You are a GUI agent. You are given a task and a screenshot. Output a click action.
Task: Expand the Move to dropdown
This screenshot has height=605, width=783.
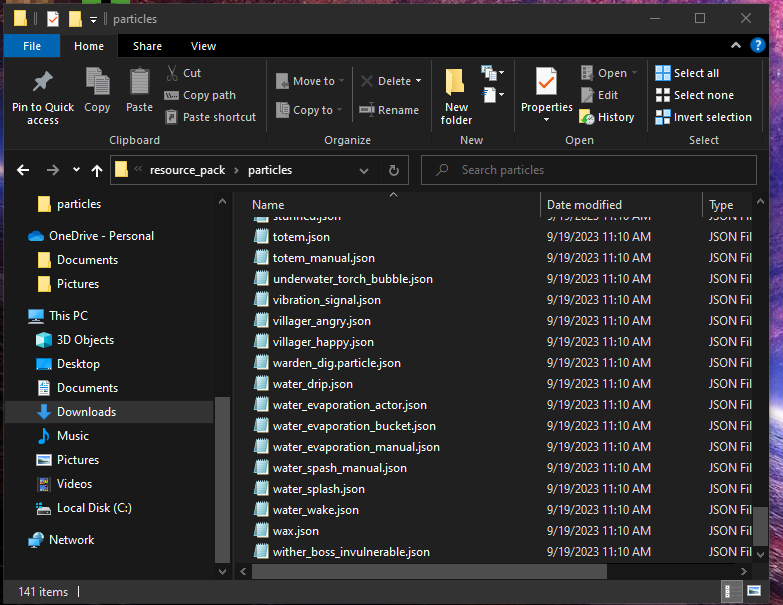(343, 81)
